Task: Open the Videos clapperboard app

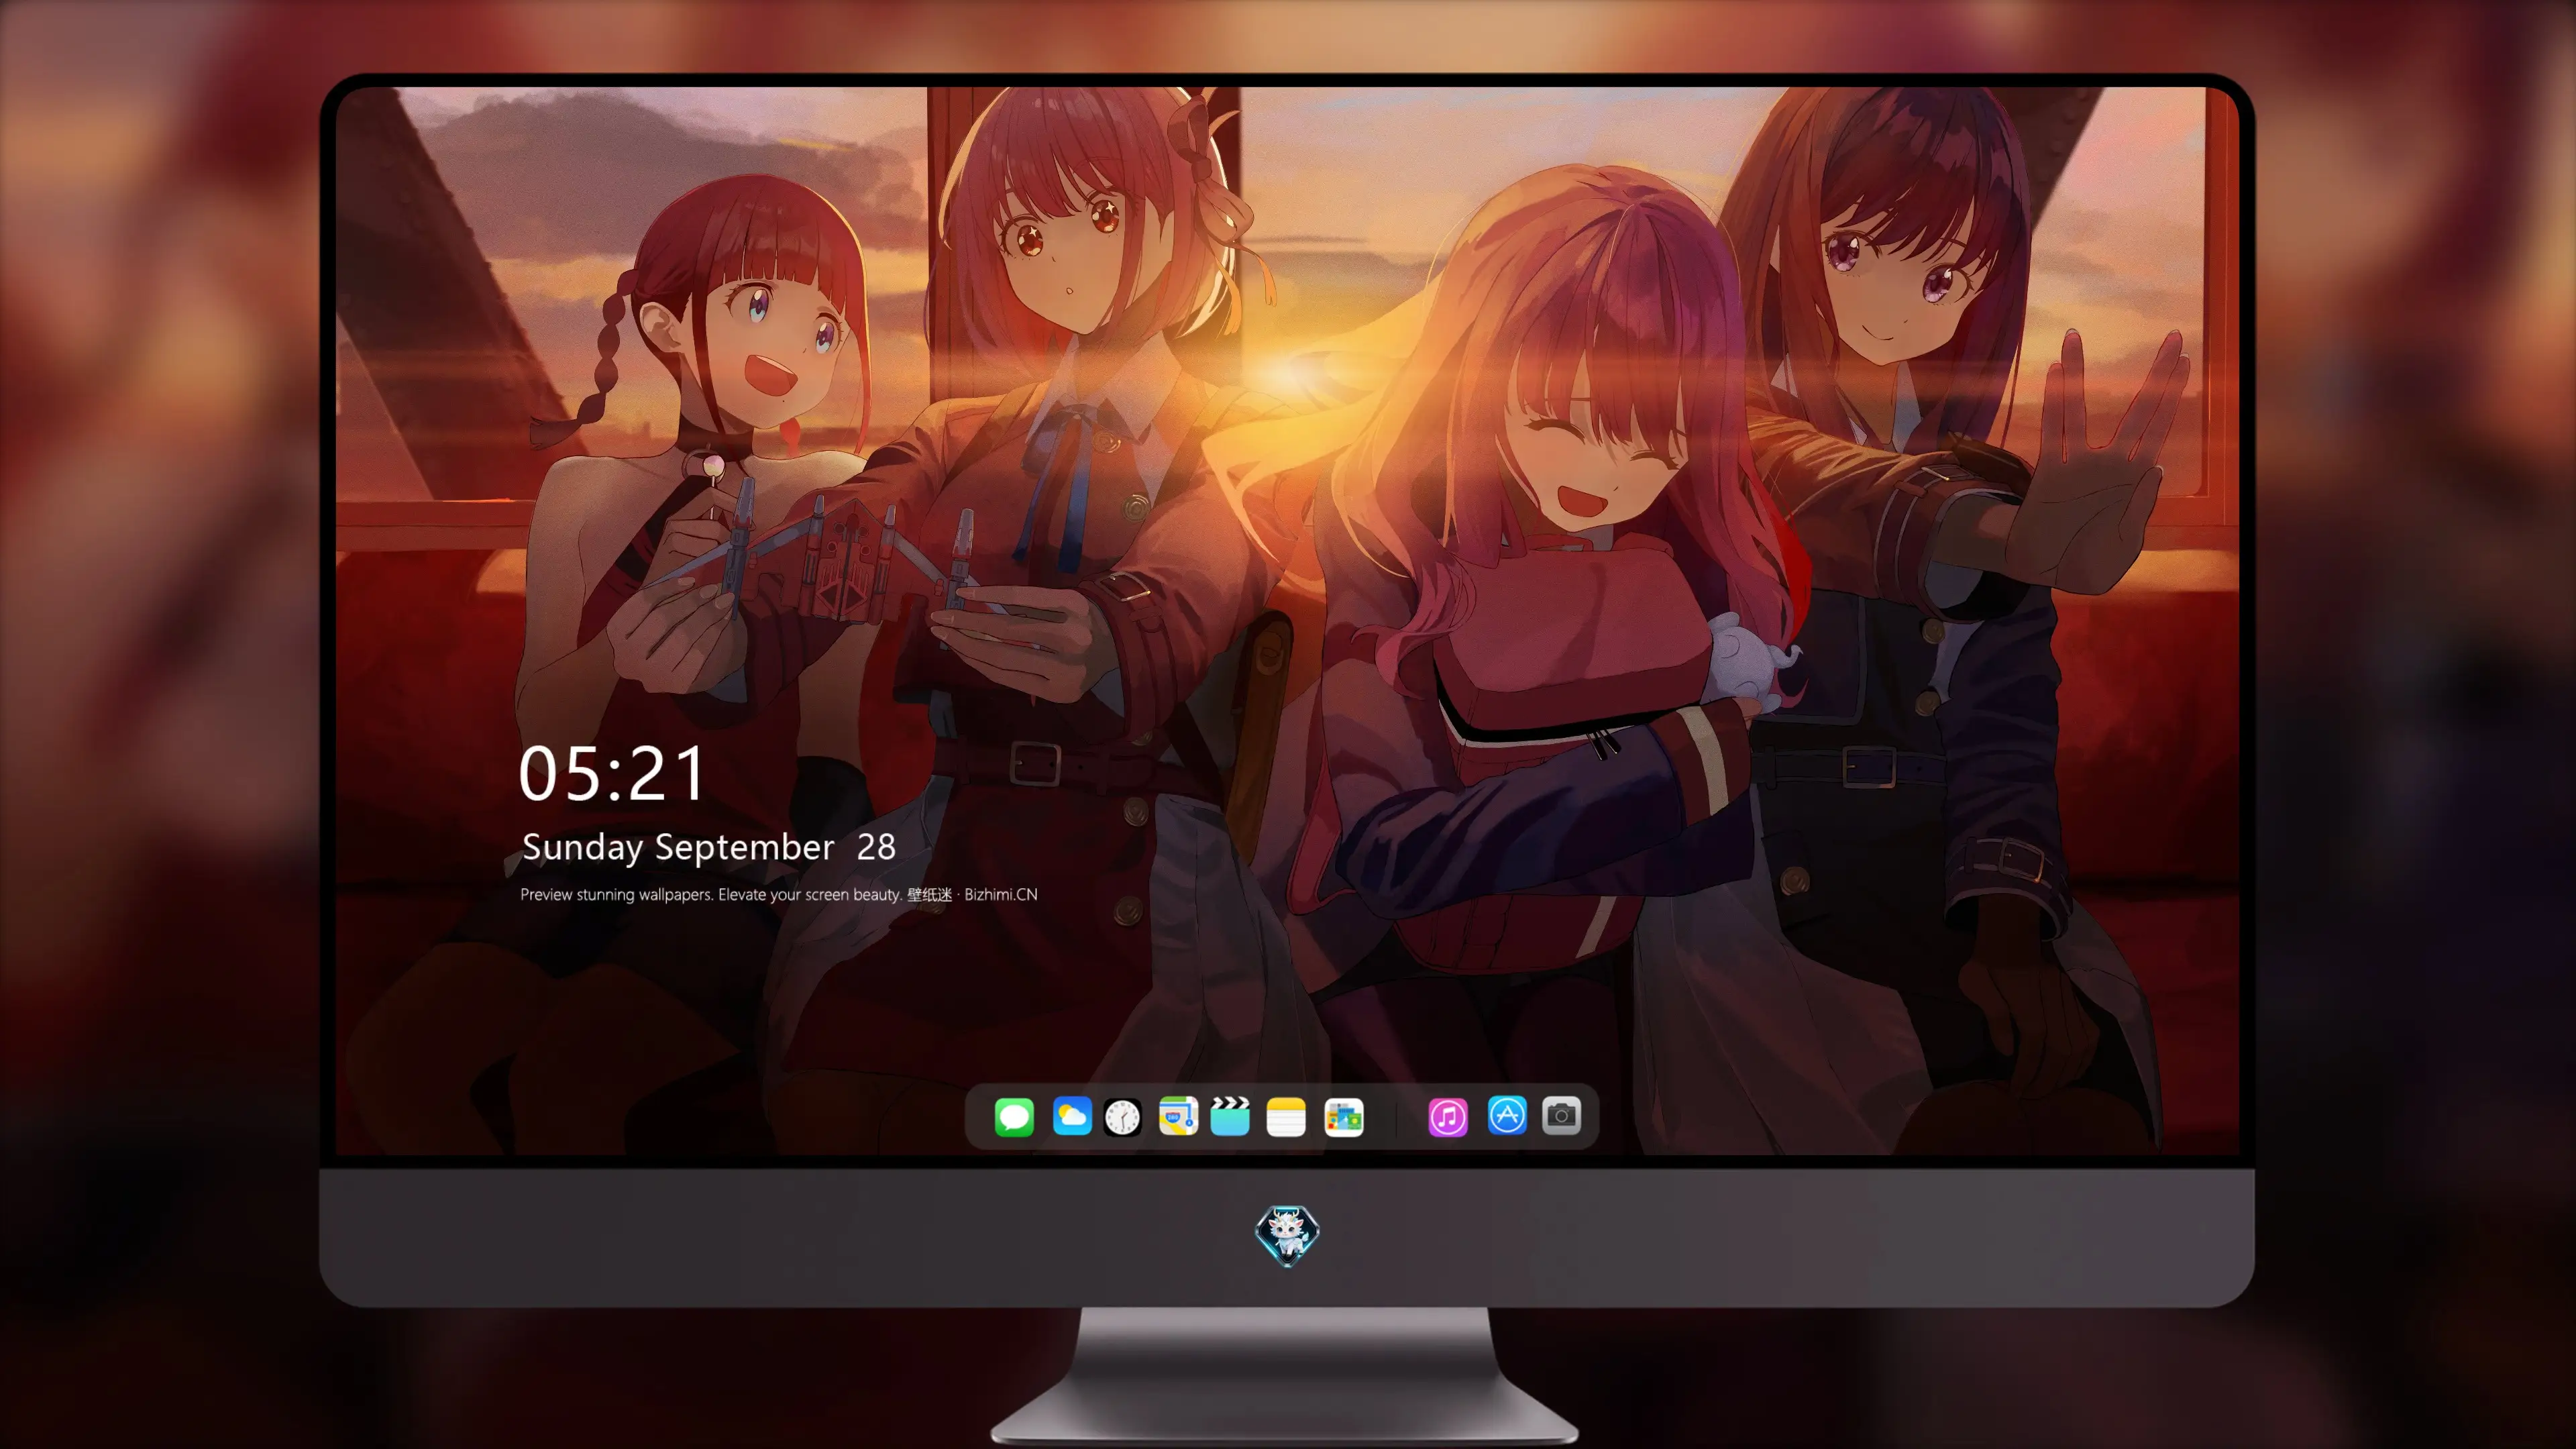Action: [x=1230, y=1116]
